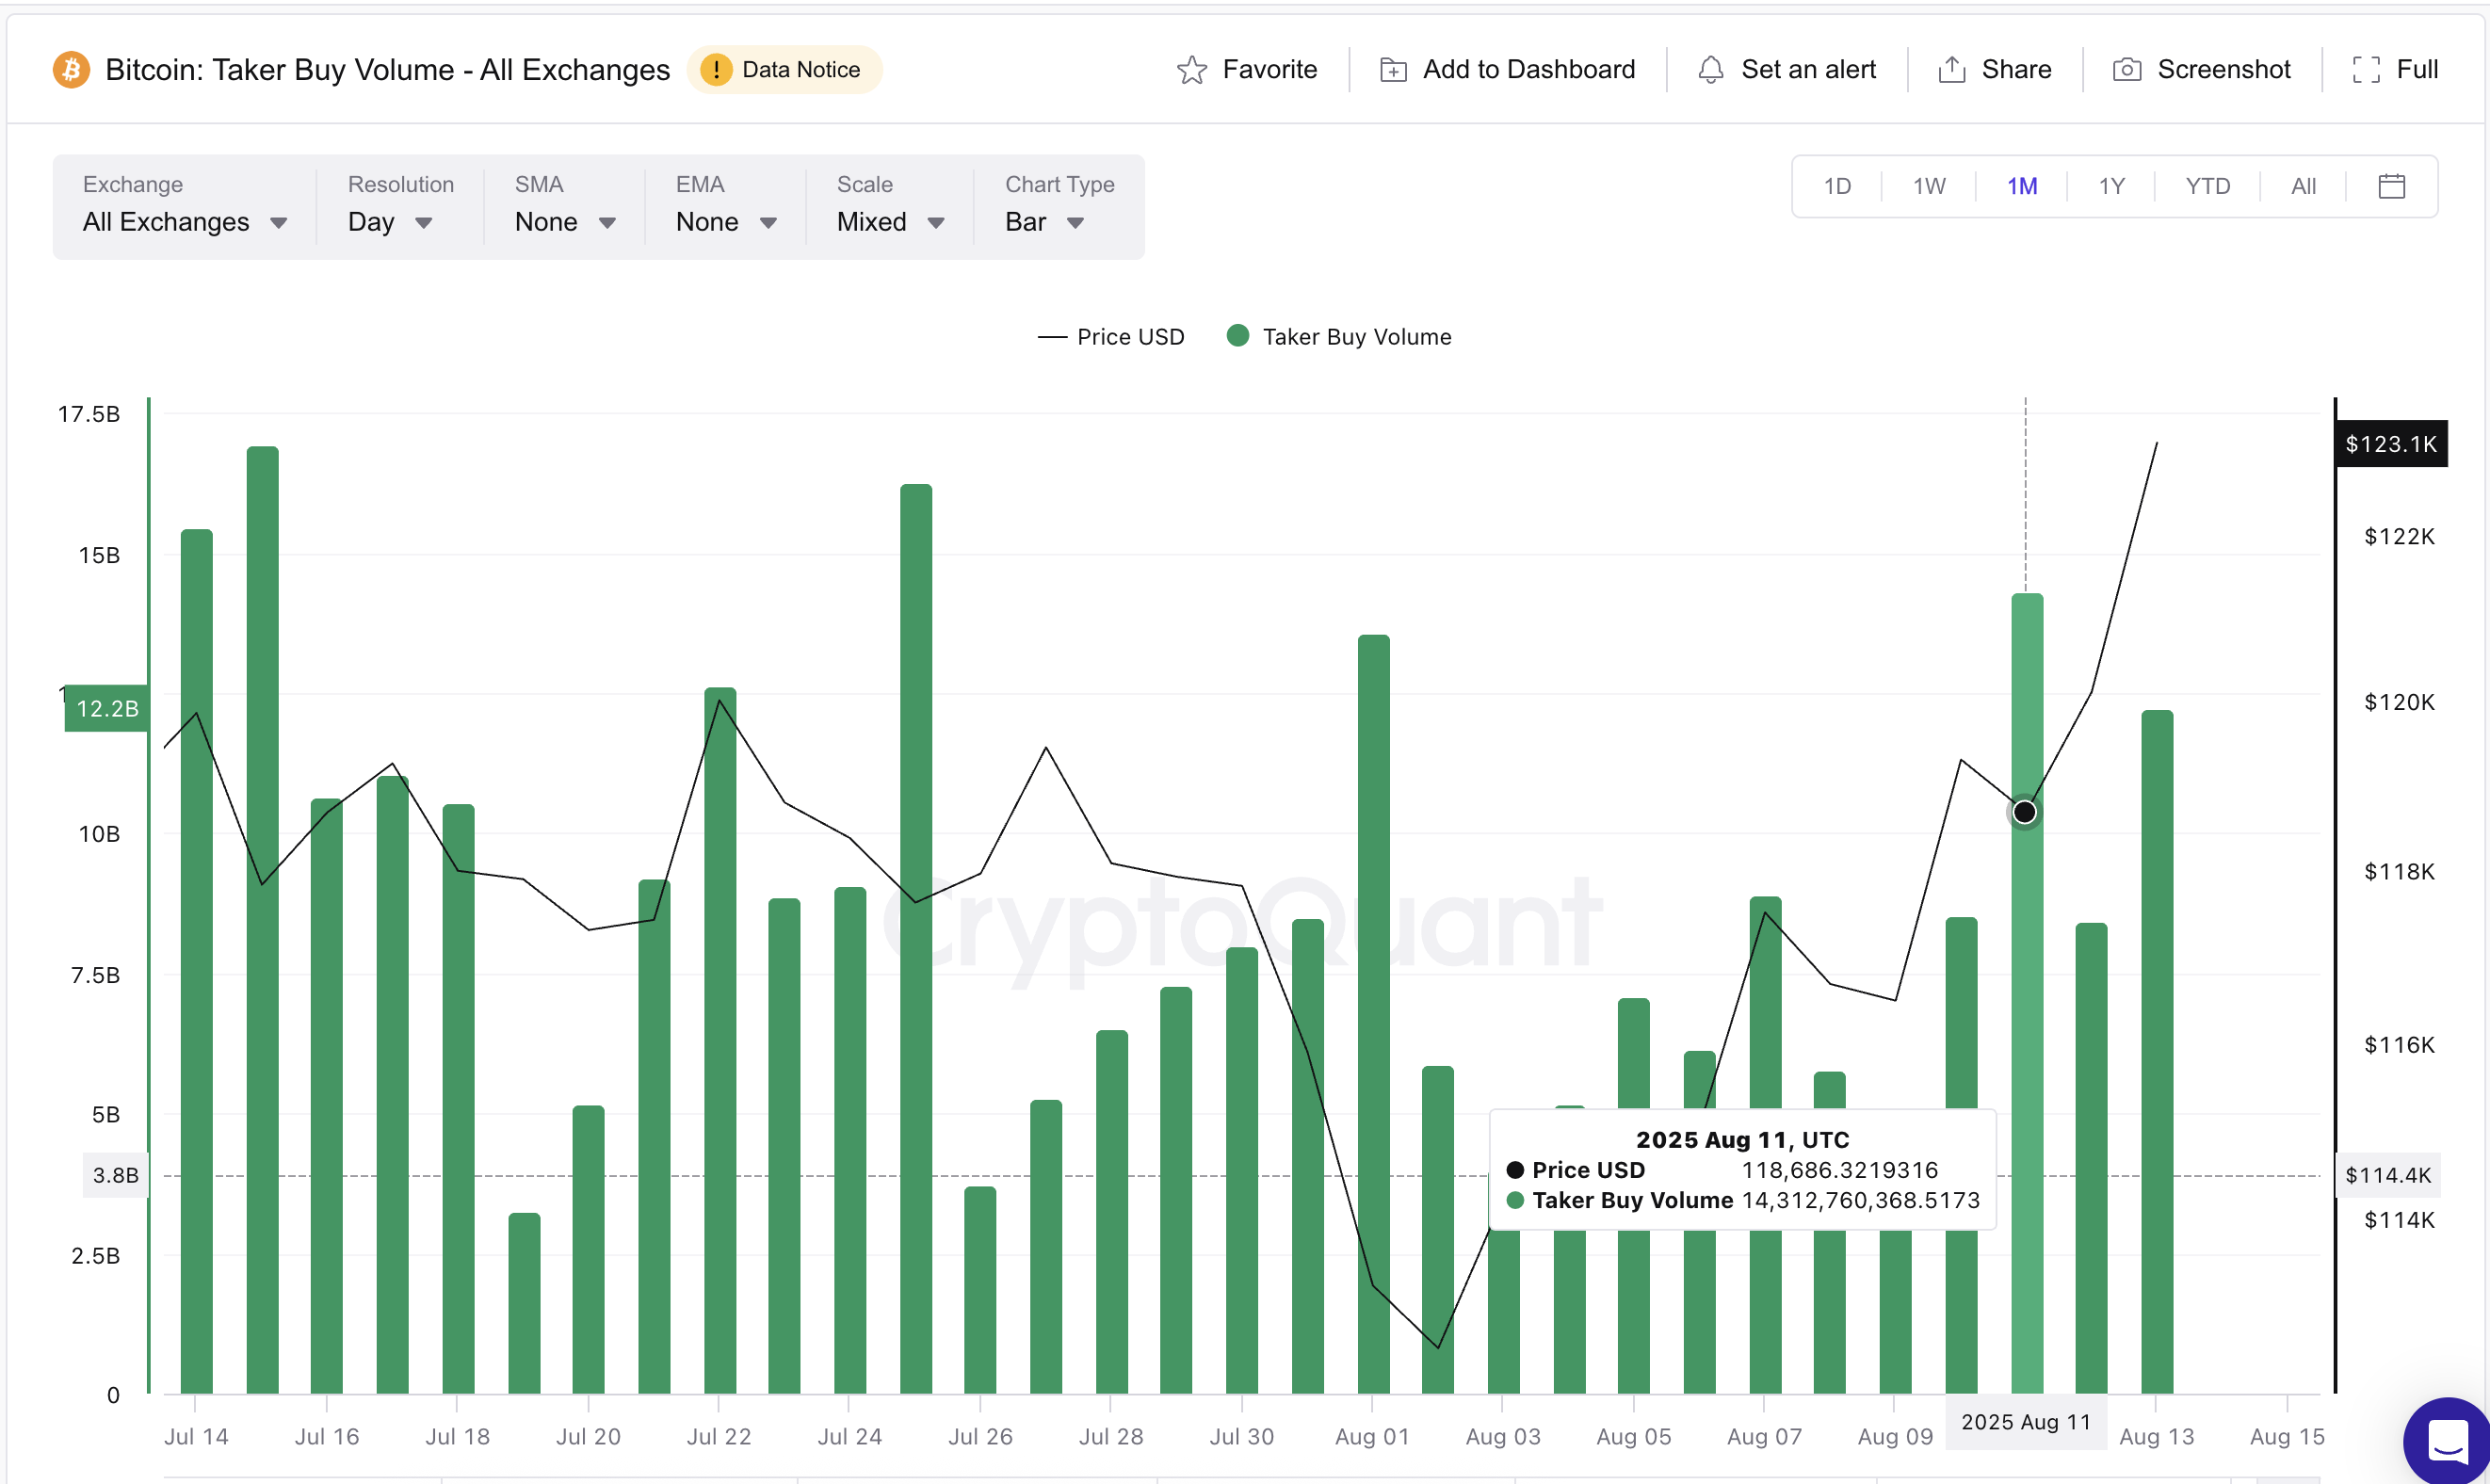Image resolution: width=2490 pixels, height=1484 pixels.
Task: Toggle the Price USD legend series
Action: pyautogui.click(x=1111, y=336)
